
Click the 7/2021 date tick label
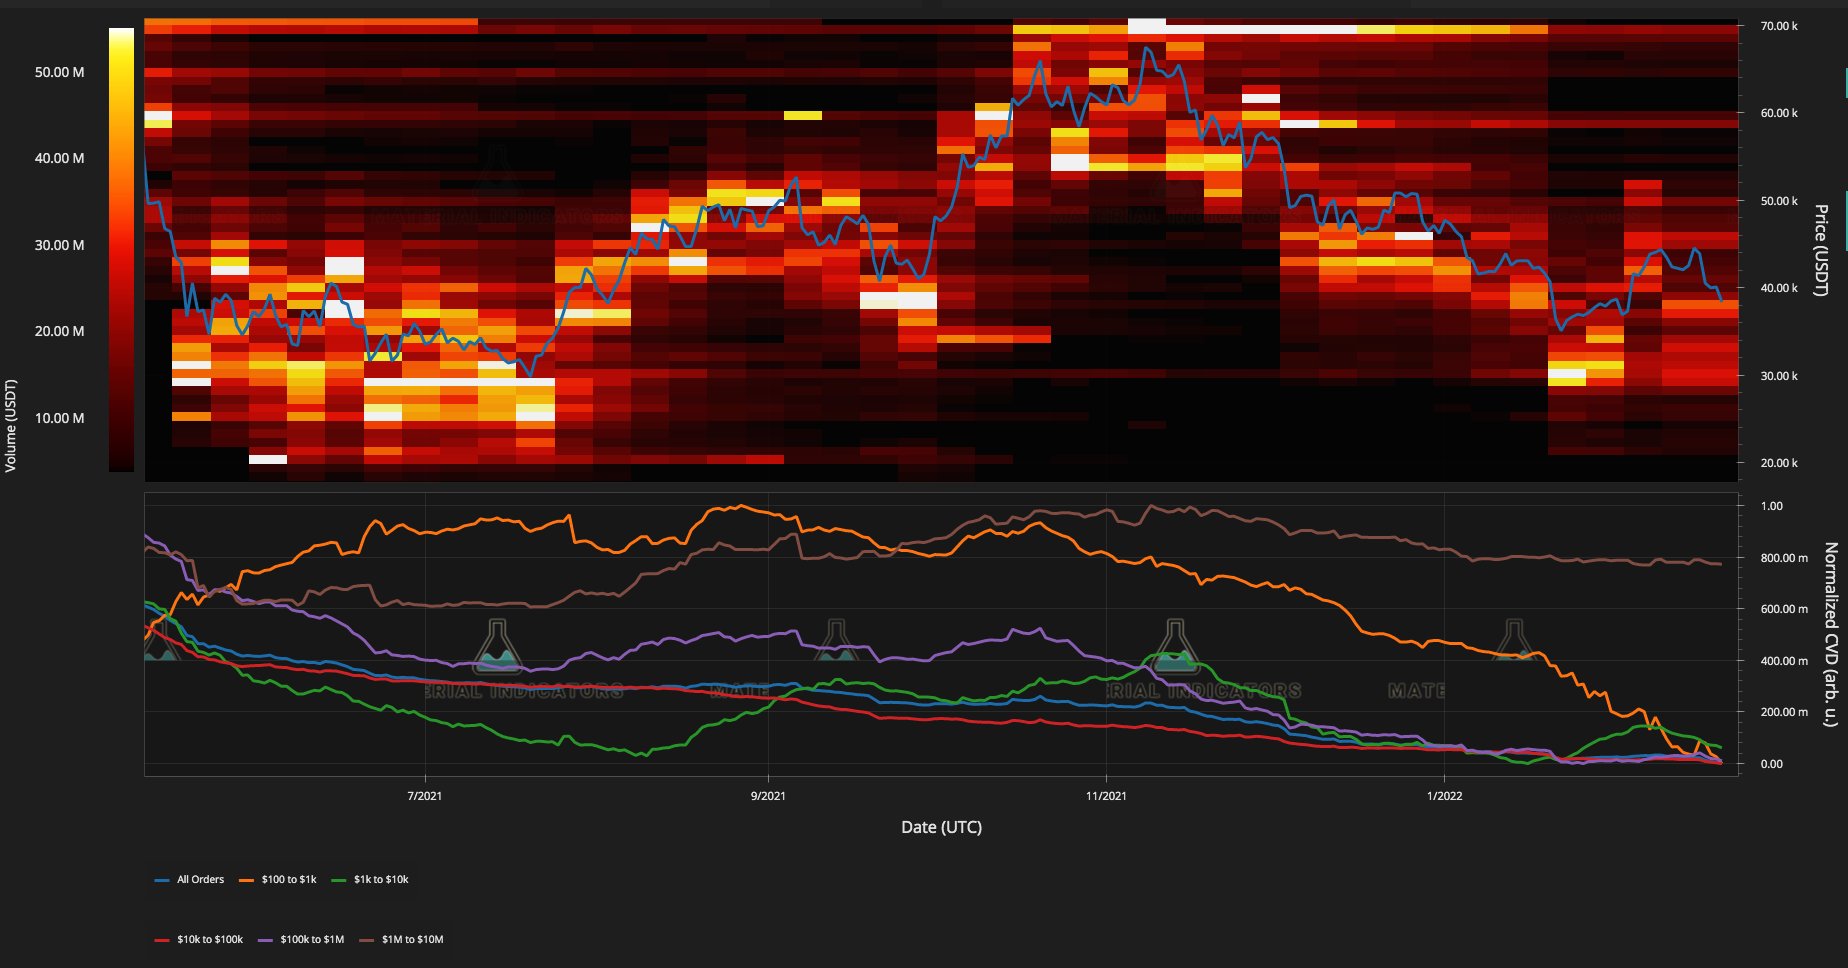pyautogui.click(x=425, y=796)
